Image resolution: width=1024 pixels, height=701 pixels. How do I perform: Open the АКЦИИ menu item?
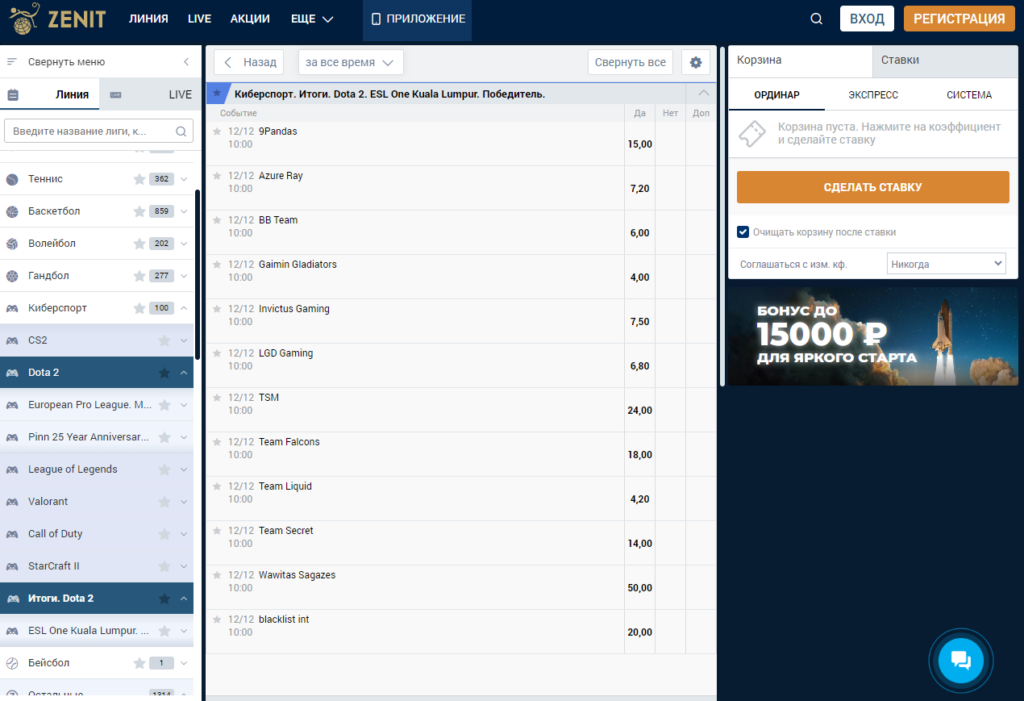[x=249, y=19]
